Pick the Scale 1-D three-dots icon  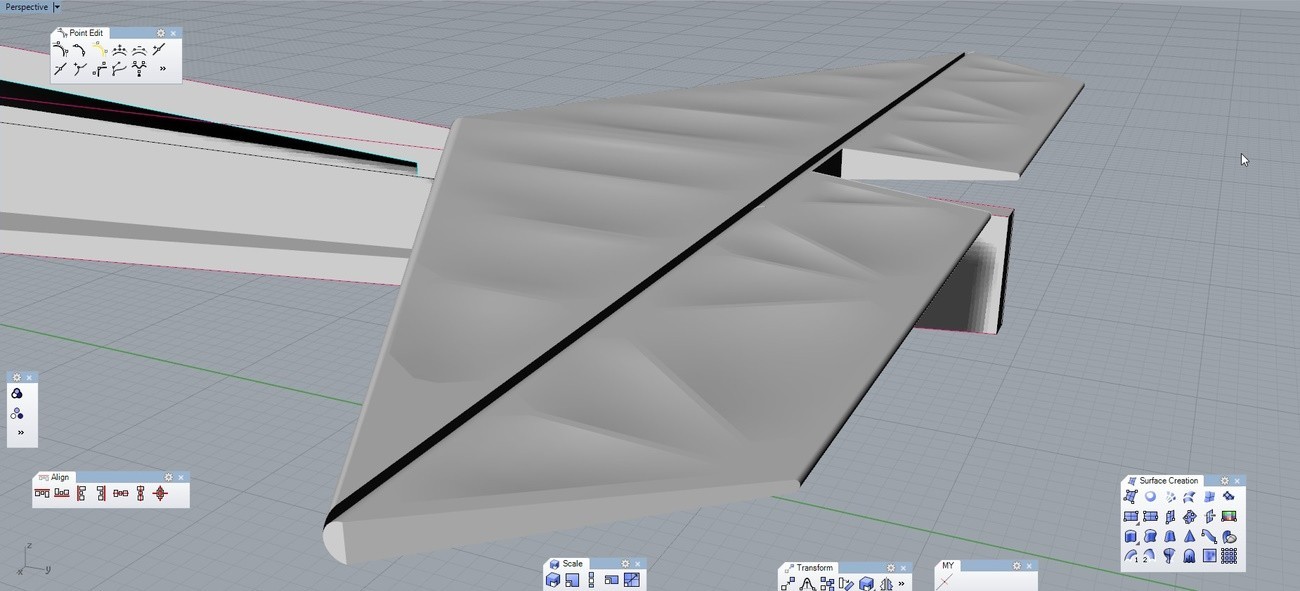[591, 580]
